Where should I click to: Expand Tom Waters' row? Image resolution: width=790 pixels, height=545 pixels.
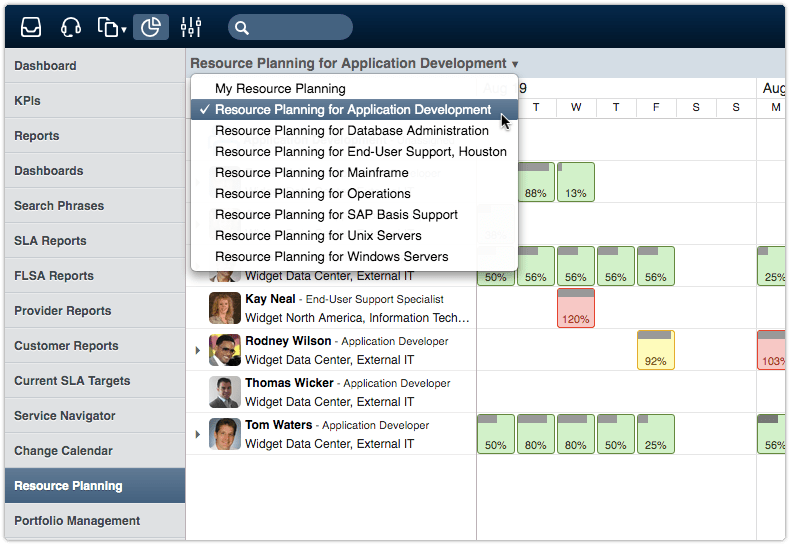coord(197,434)
